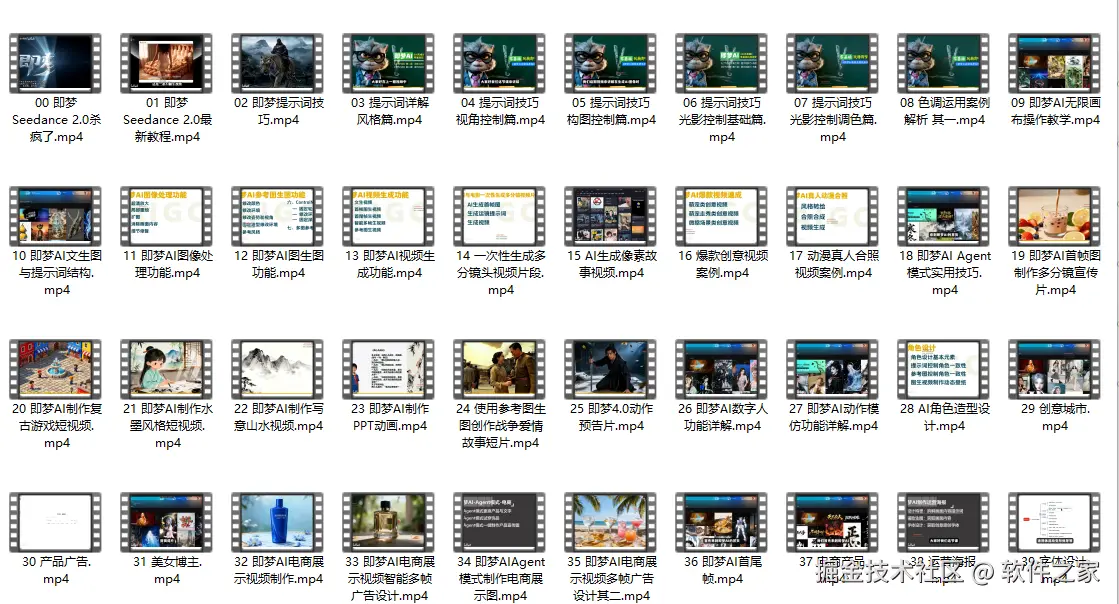Click the 11 即梦AI图像处理功能 video icon
1119x604 pixels.
click(x=166, y=216)
